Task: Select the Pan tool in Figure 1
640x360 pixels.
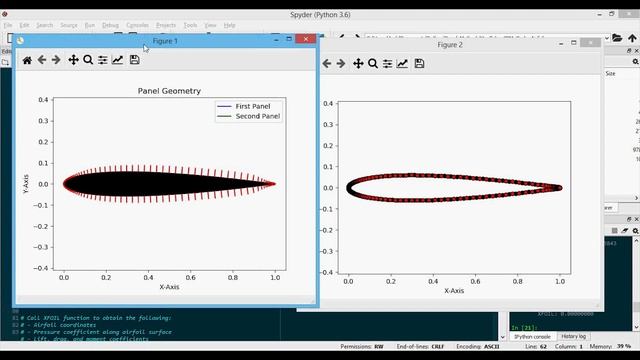Action: point(73,60)
